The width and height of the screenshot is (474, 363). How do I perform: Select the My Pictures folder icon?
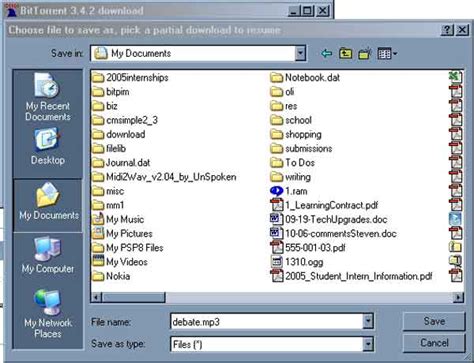(x=98, y=233)
